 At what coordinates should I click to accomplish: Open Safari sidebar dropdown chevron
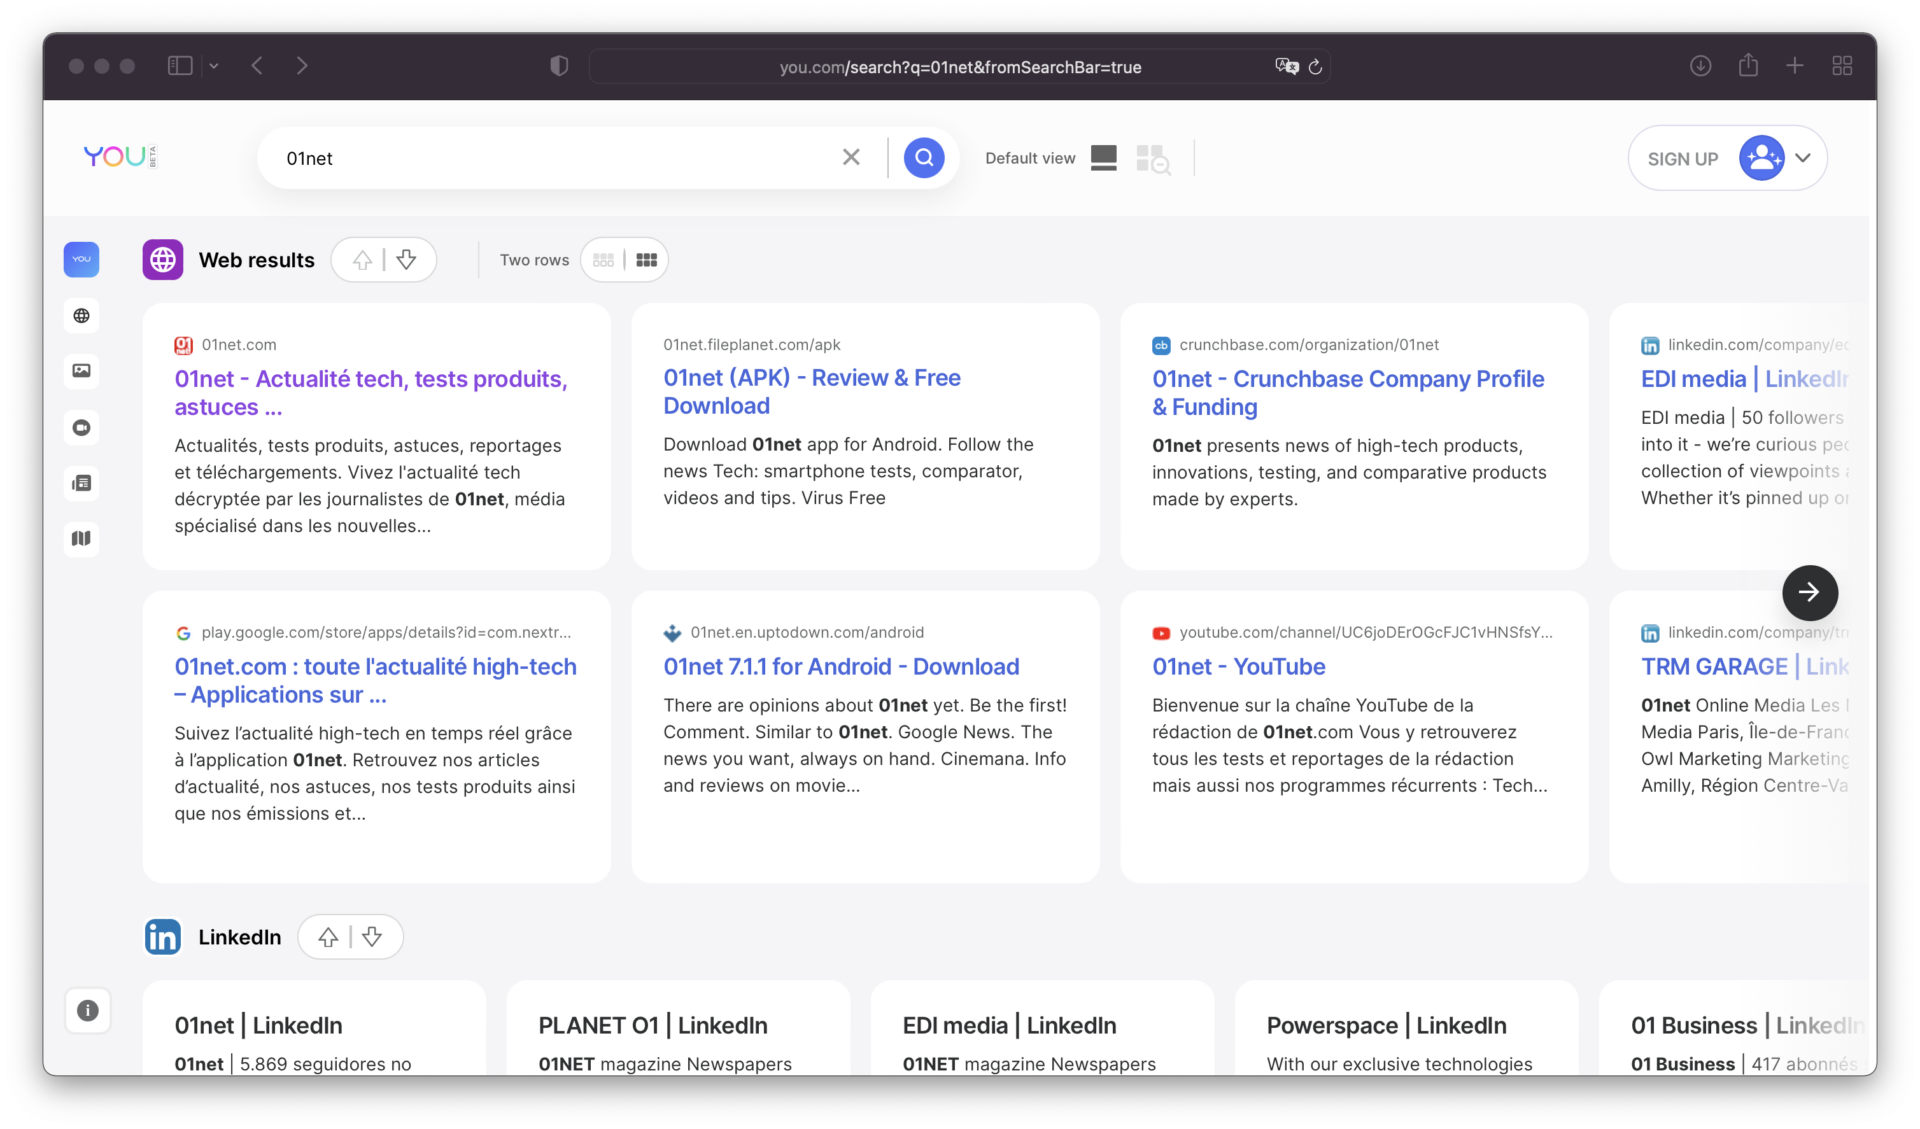tap(214, 66)
